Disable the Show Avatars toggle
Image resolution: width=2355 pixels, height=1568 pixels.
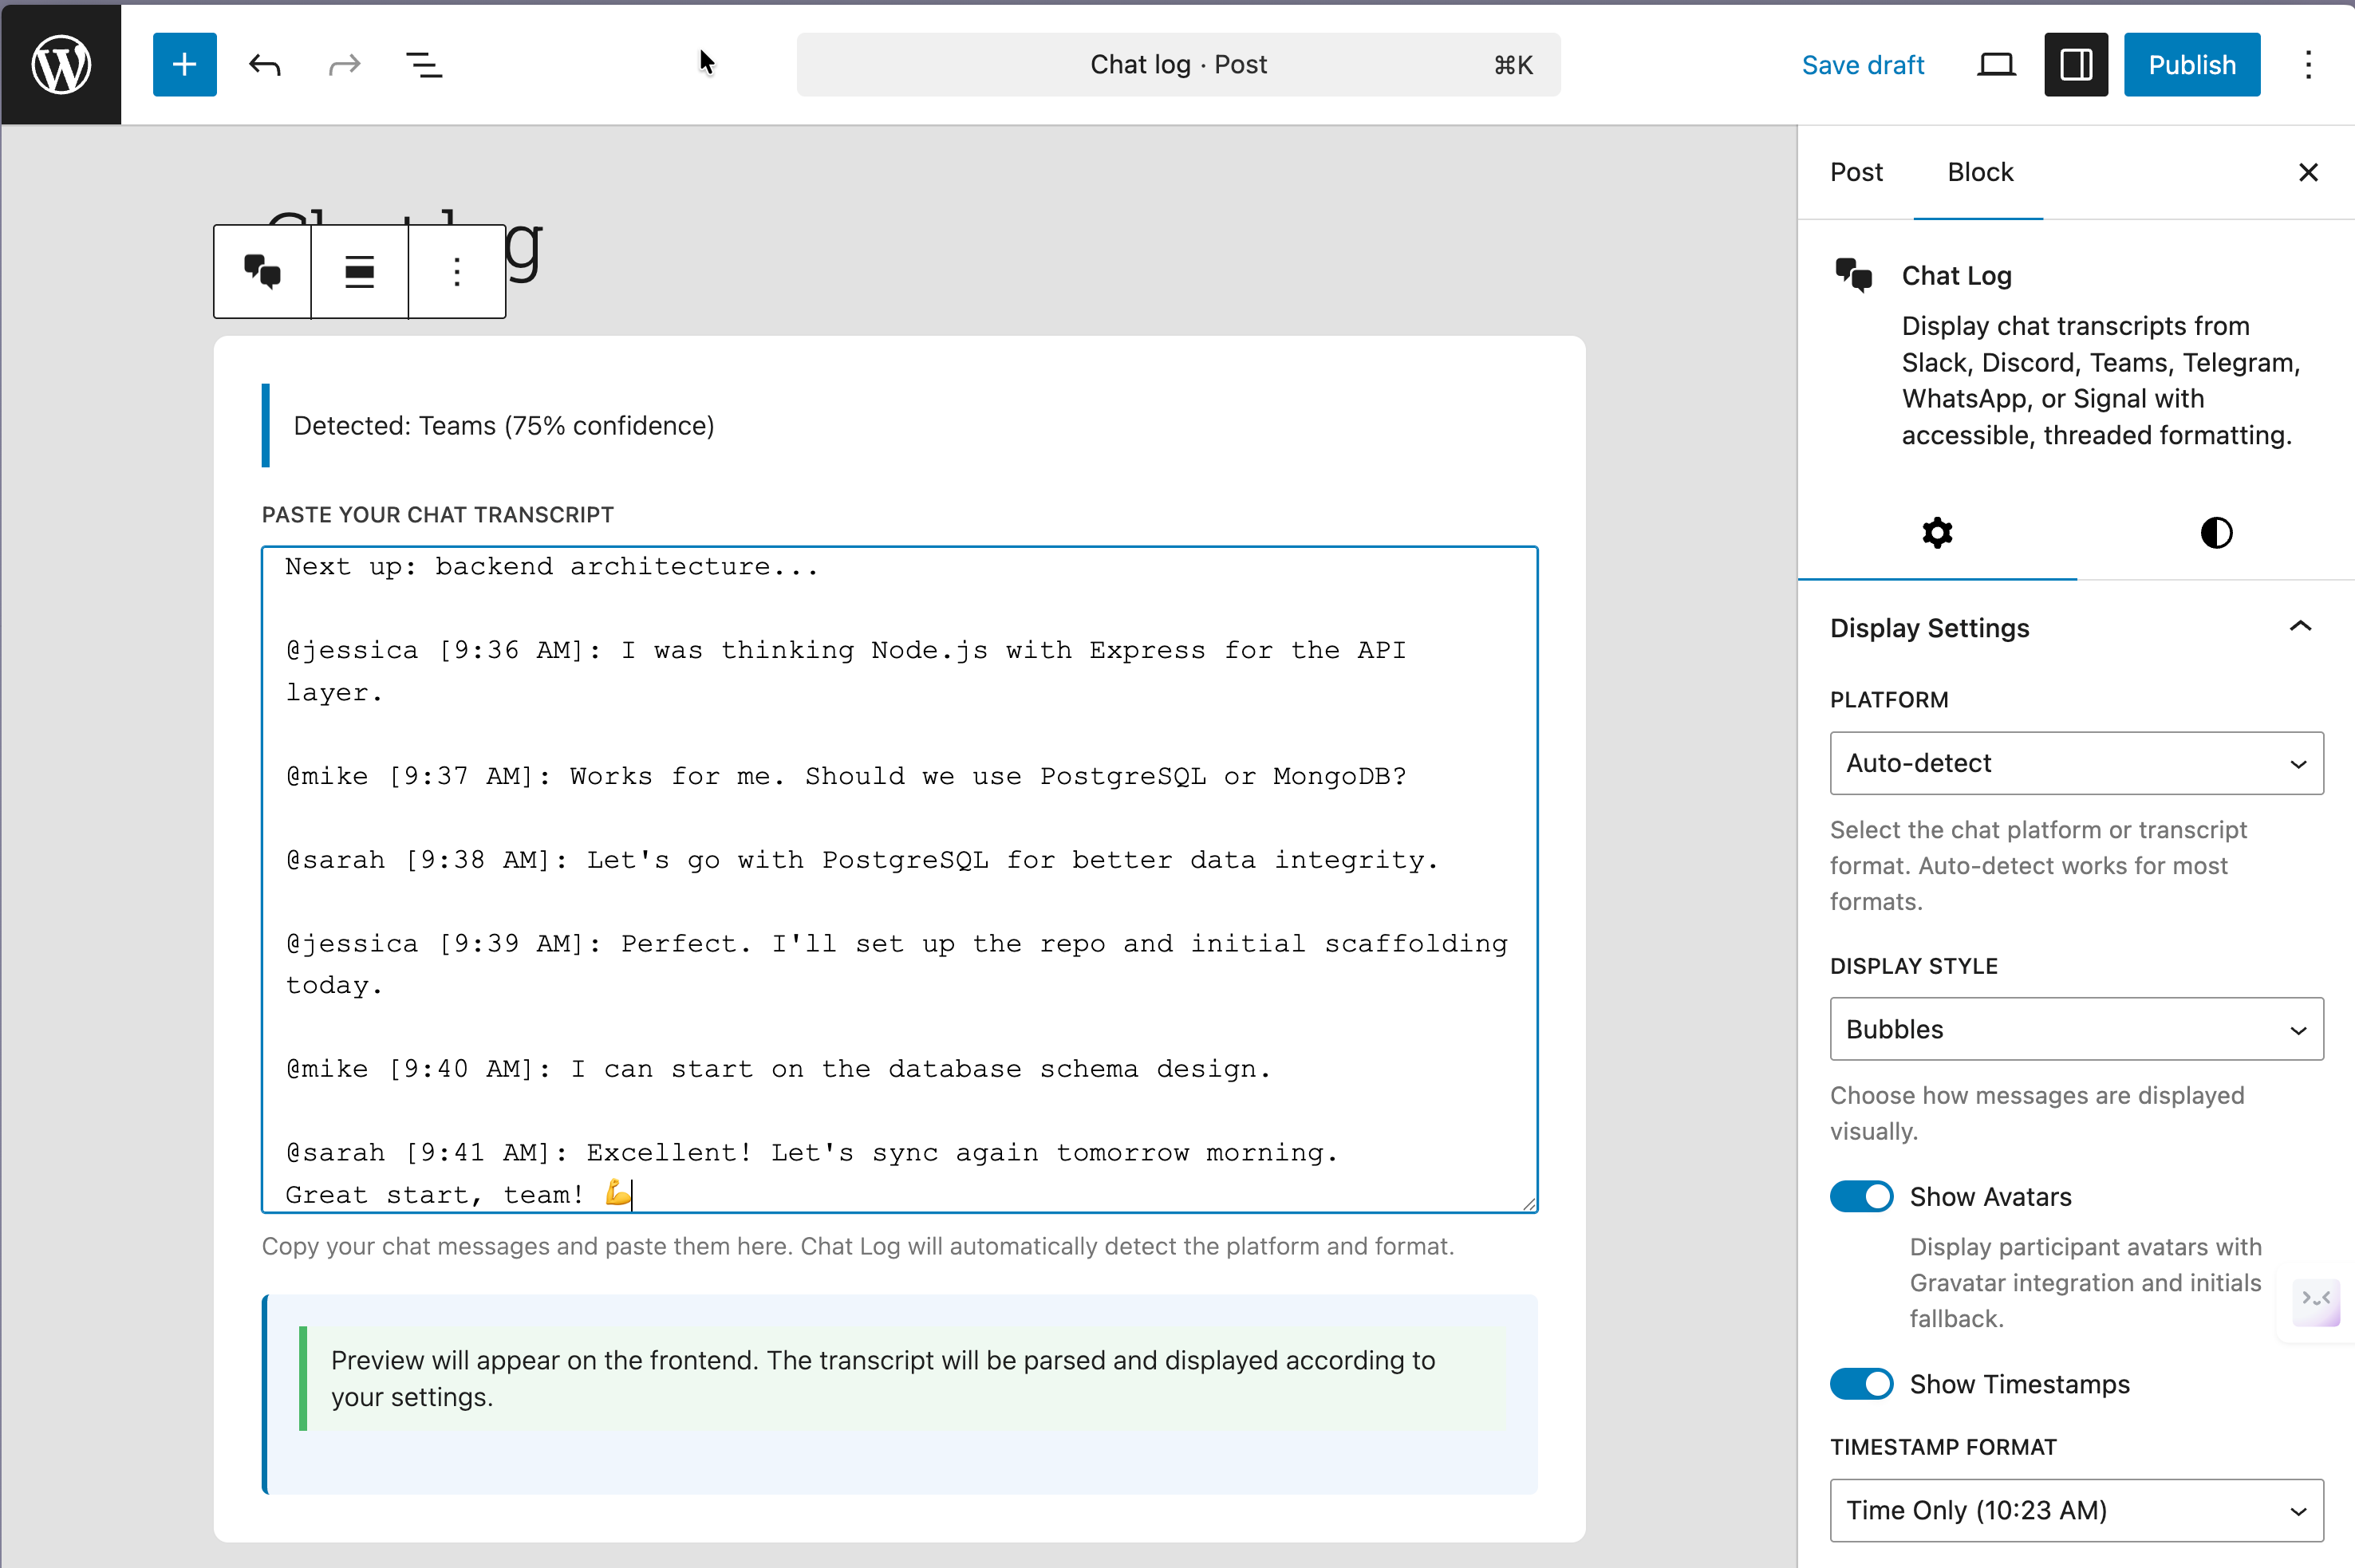pos(1861,1196)
